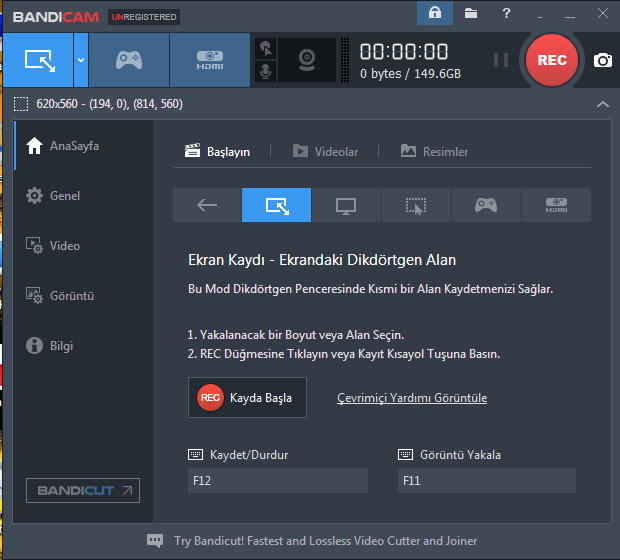Switch to Resimler tab
Viewport: 620px width, 560px height.
point(434,151)
